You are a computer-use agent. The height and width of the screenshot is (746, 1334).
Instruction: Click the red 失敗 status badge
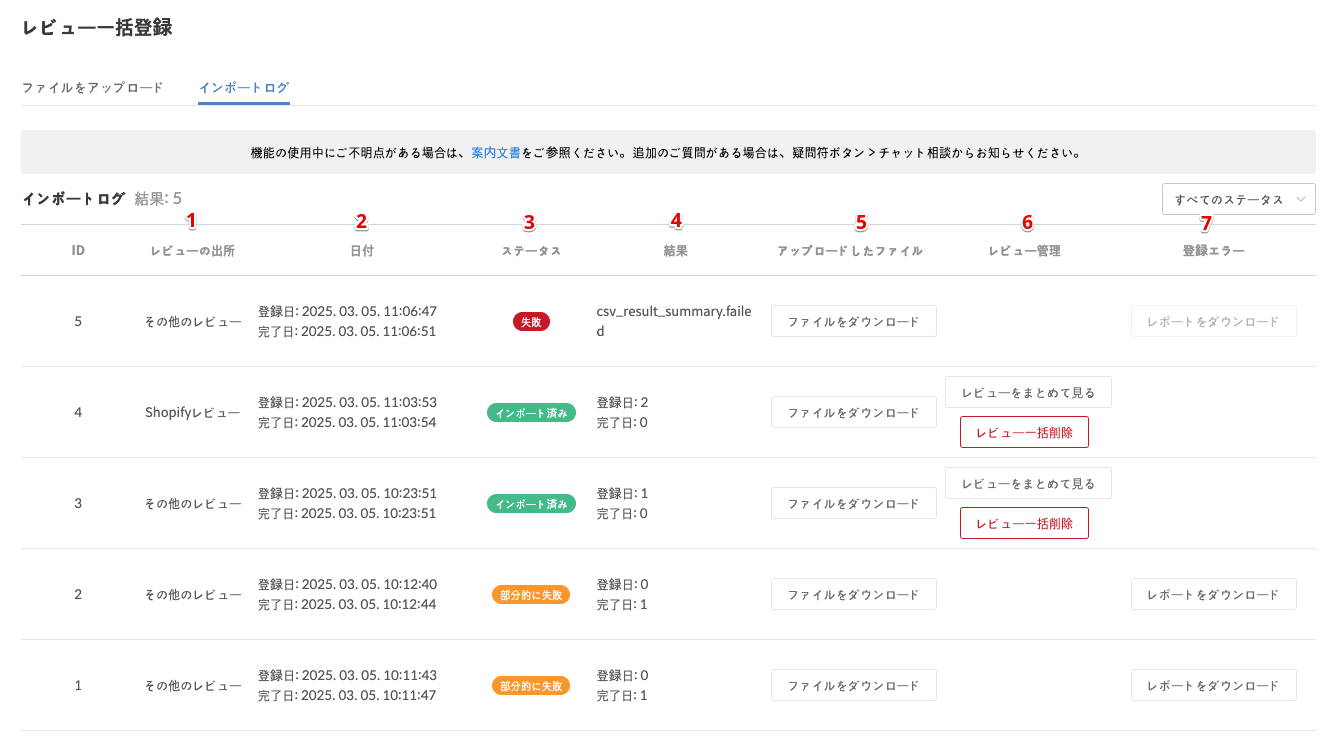(x=530, y=322)
